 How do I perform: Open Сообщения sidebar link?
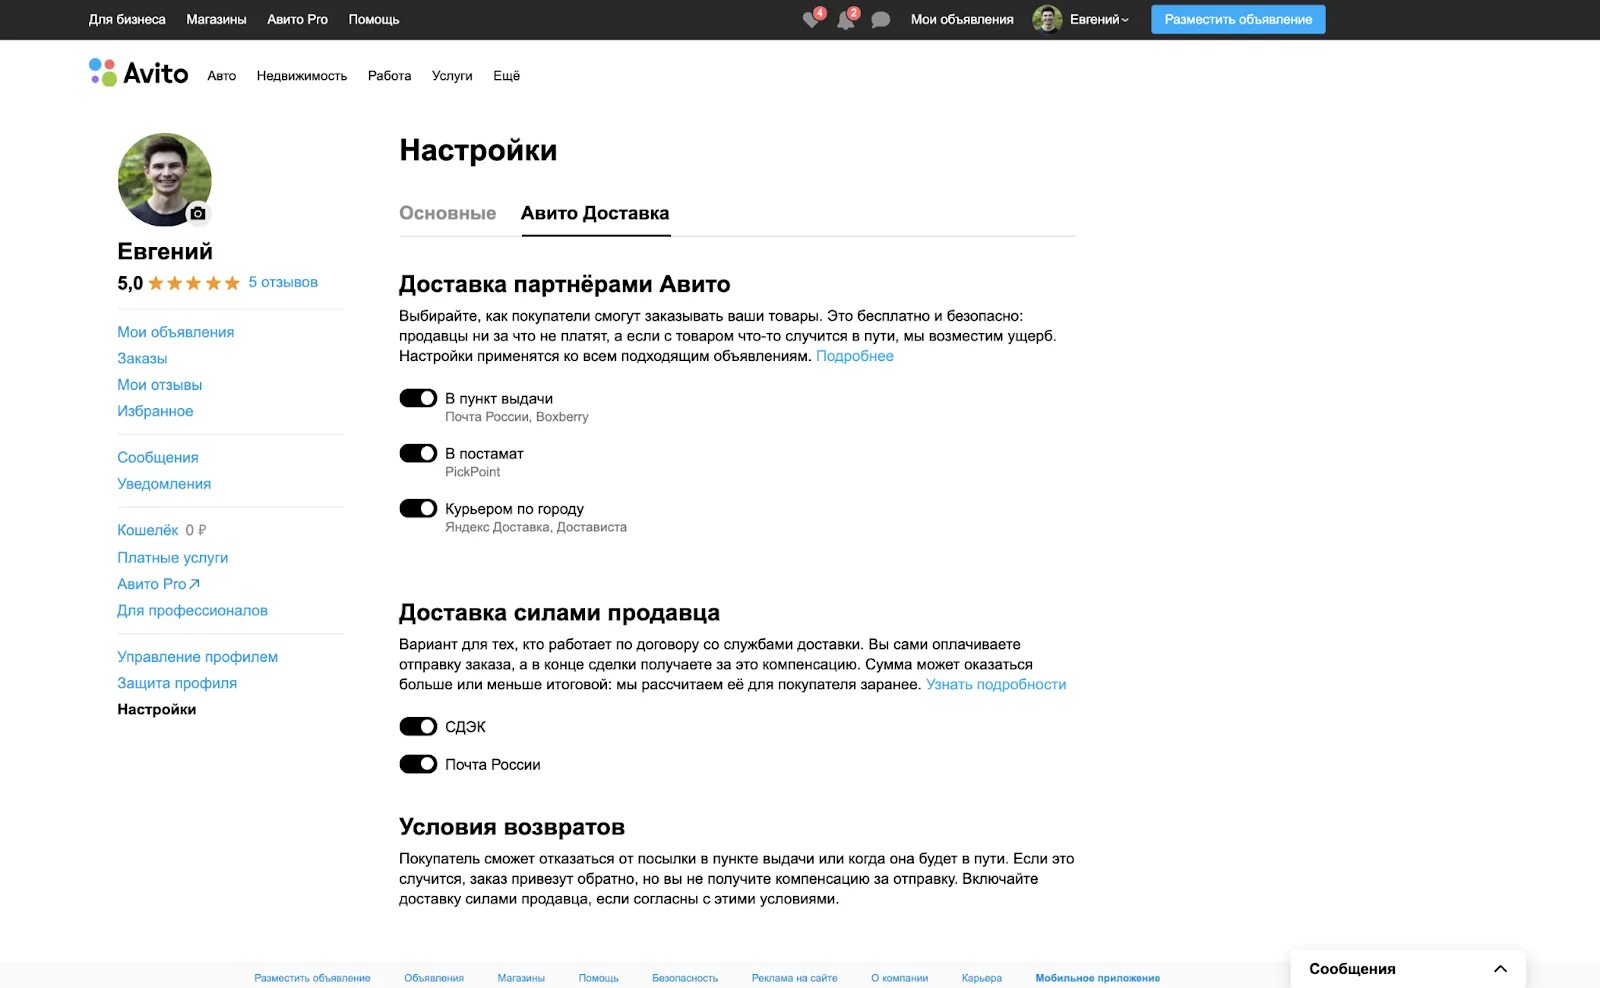[x=158, y=457]
